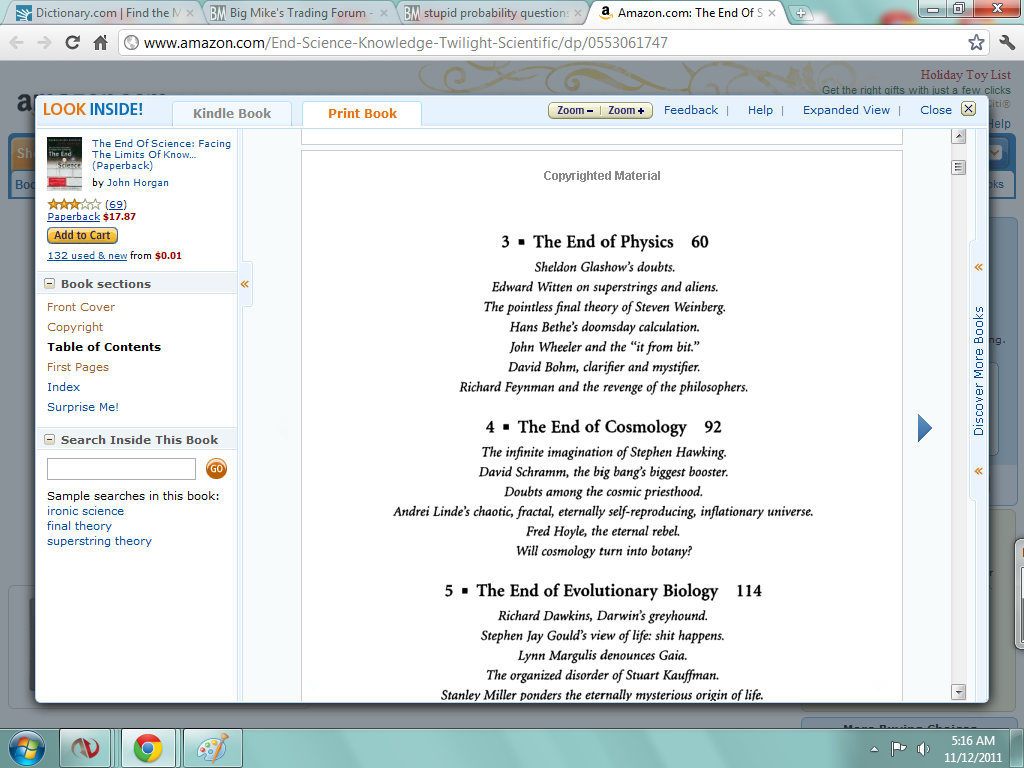The height and width of the screenshot is (768, 1024).
Task: Collapse the Search Inside This Book panel
Action: pos(50,440)
